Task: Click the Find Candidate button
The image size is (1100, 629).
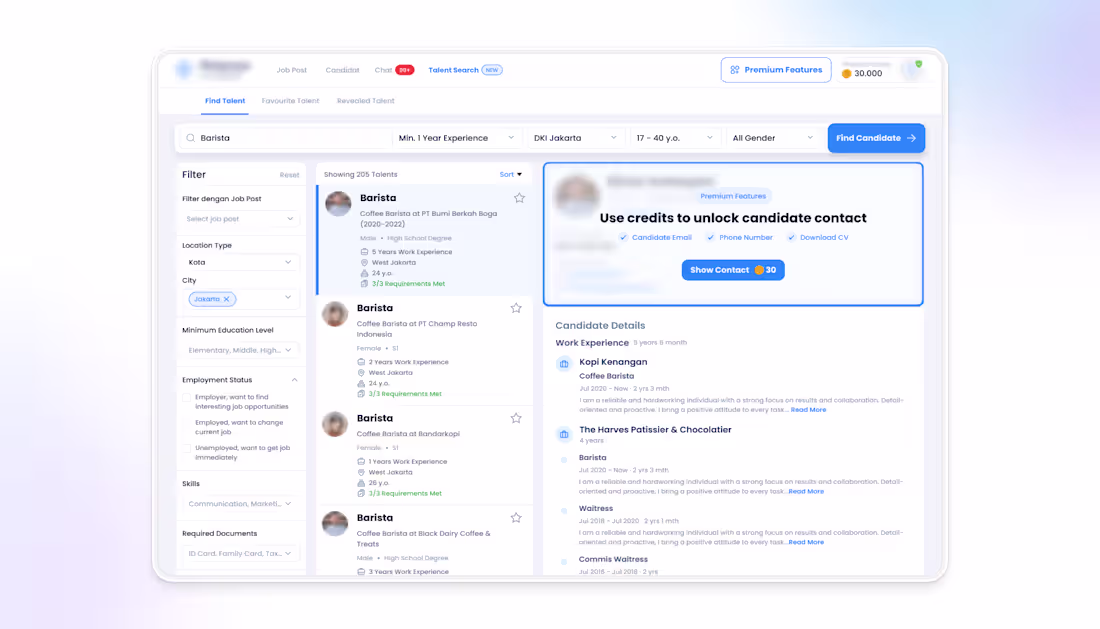Action: tap(876, 138)
